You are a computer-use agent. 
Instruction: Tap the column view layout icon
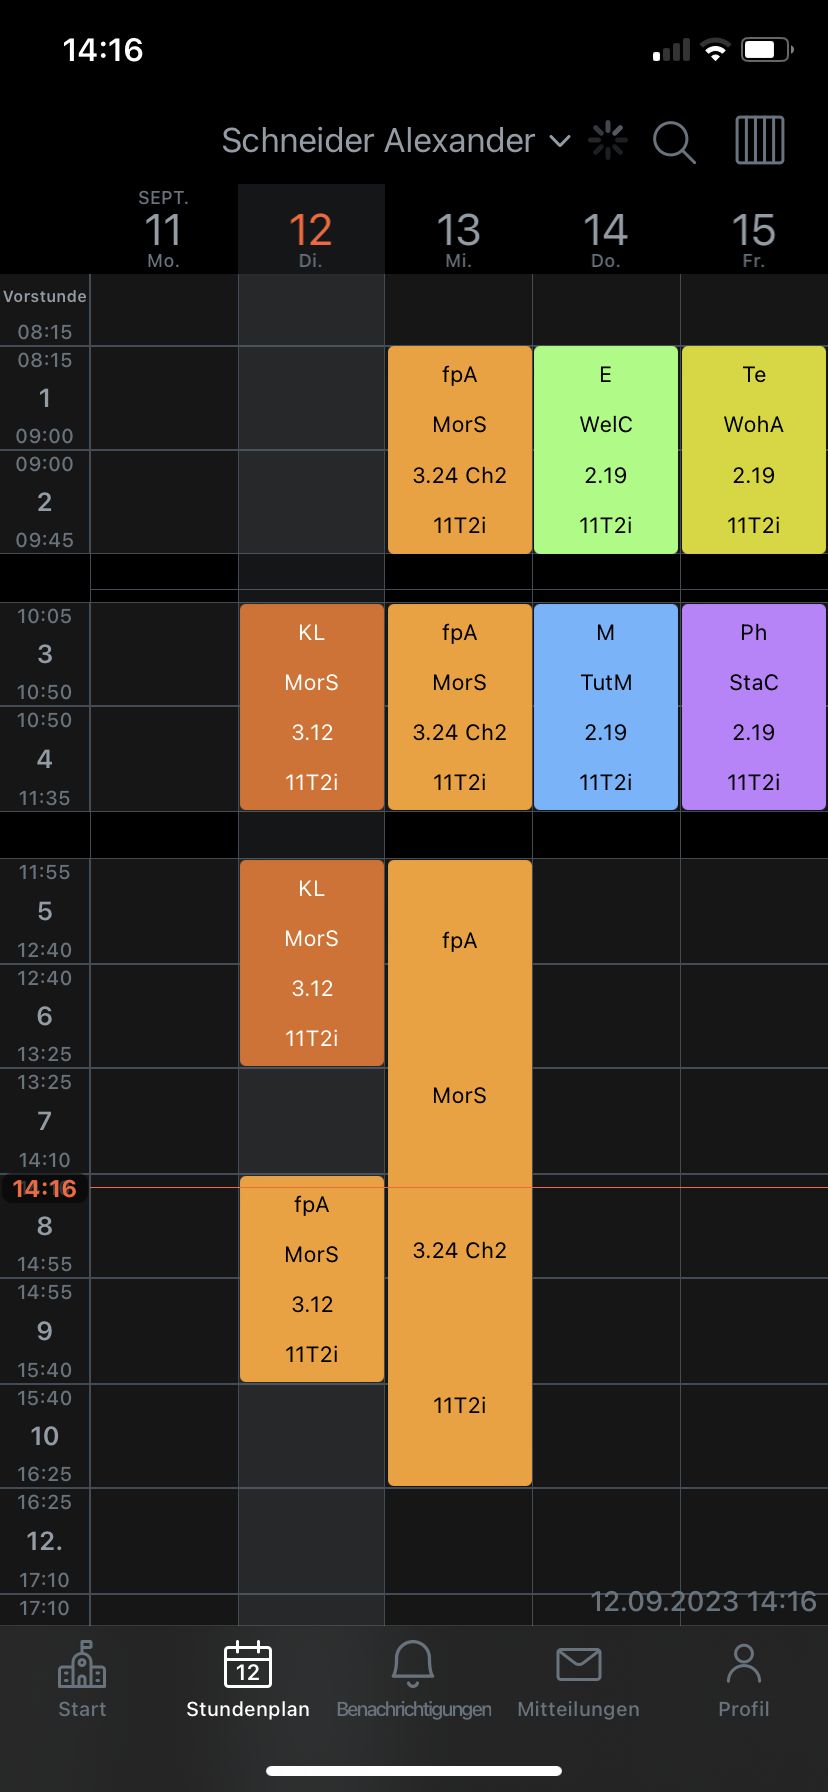760,140
